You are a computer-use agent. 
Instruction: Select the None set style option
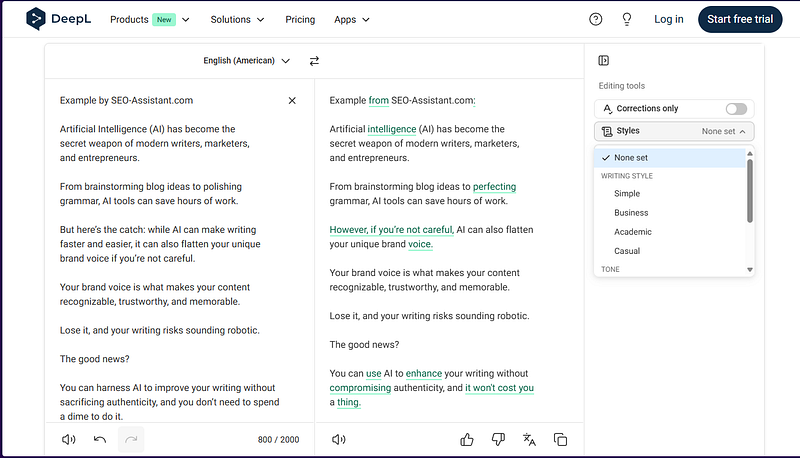[x=669, y=158]
